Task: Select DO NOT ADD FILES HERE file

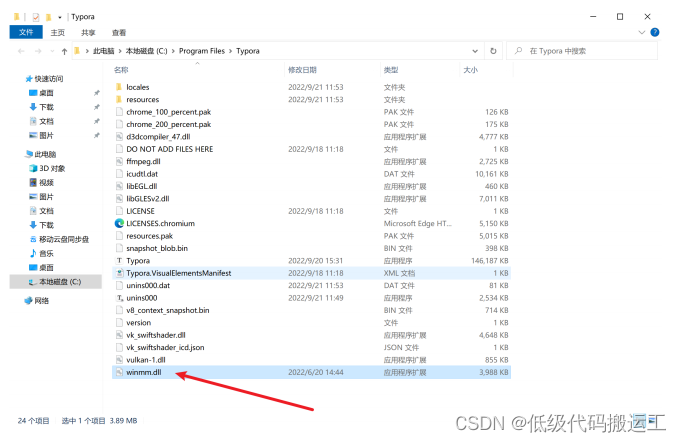Action: [170, 149]
